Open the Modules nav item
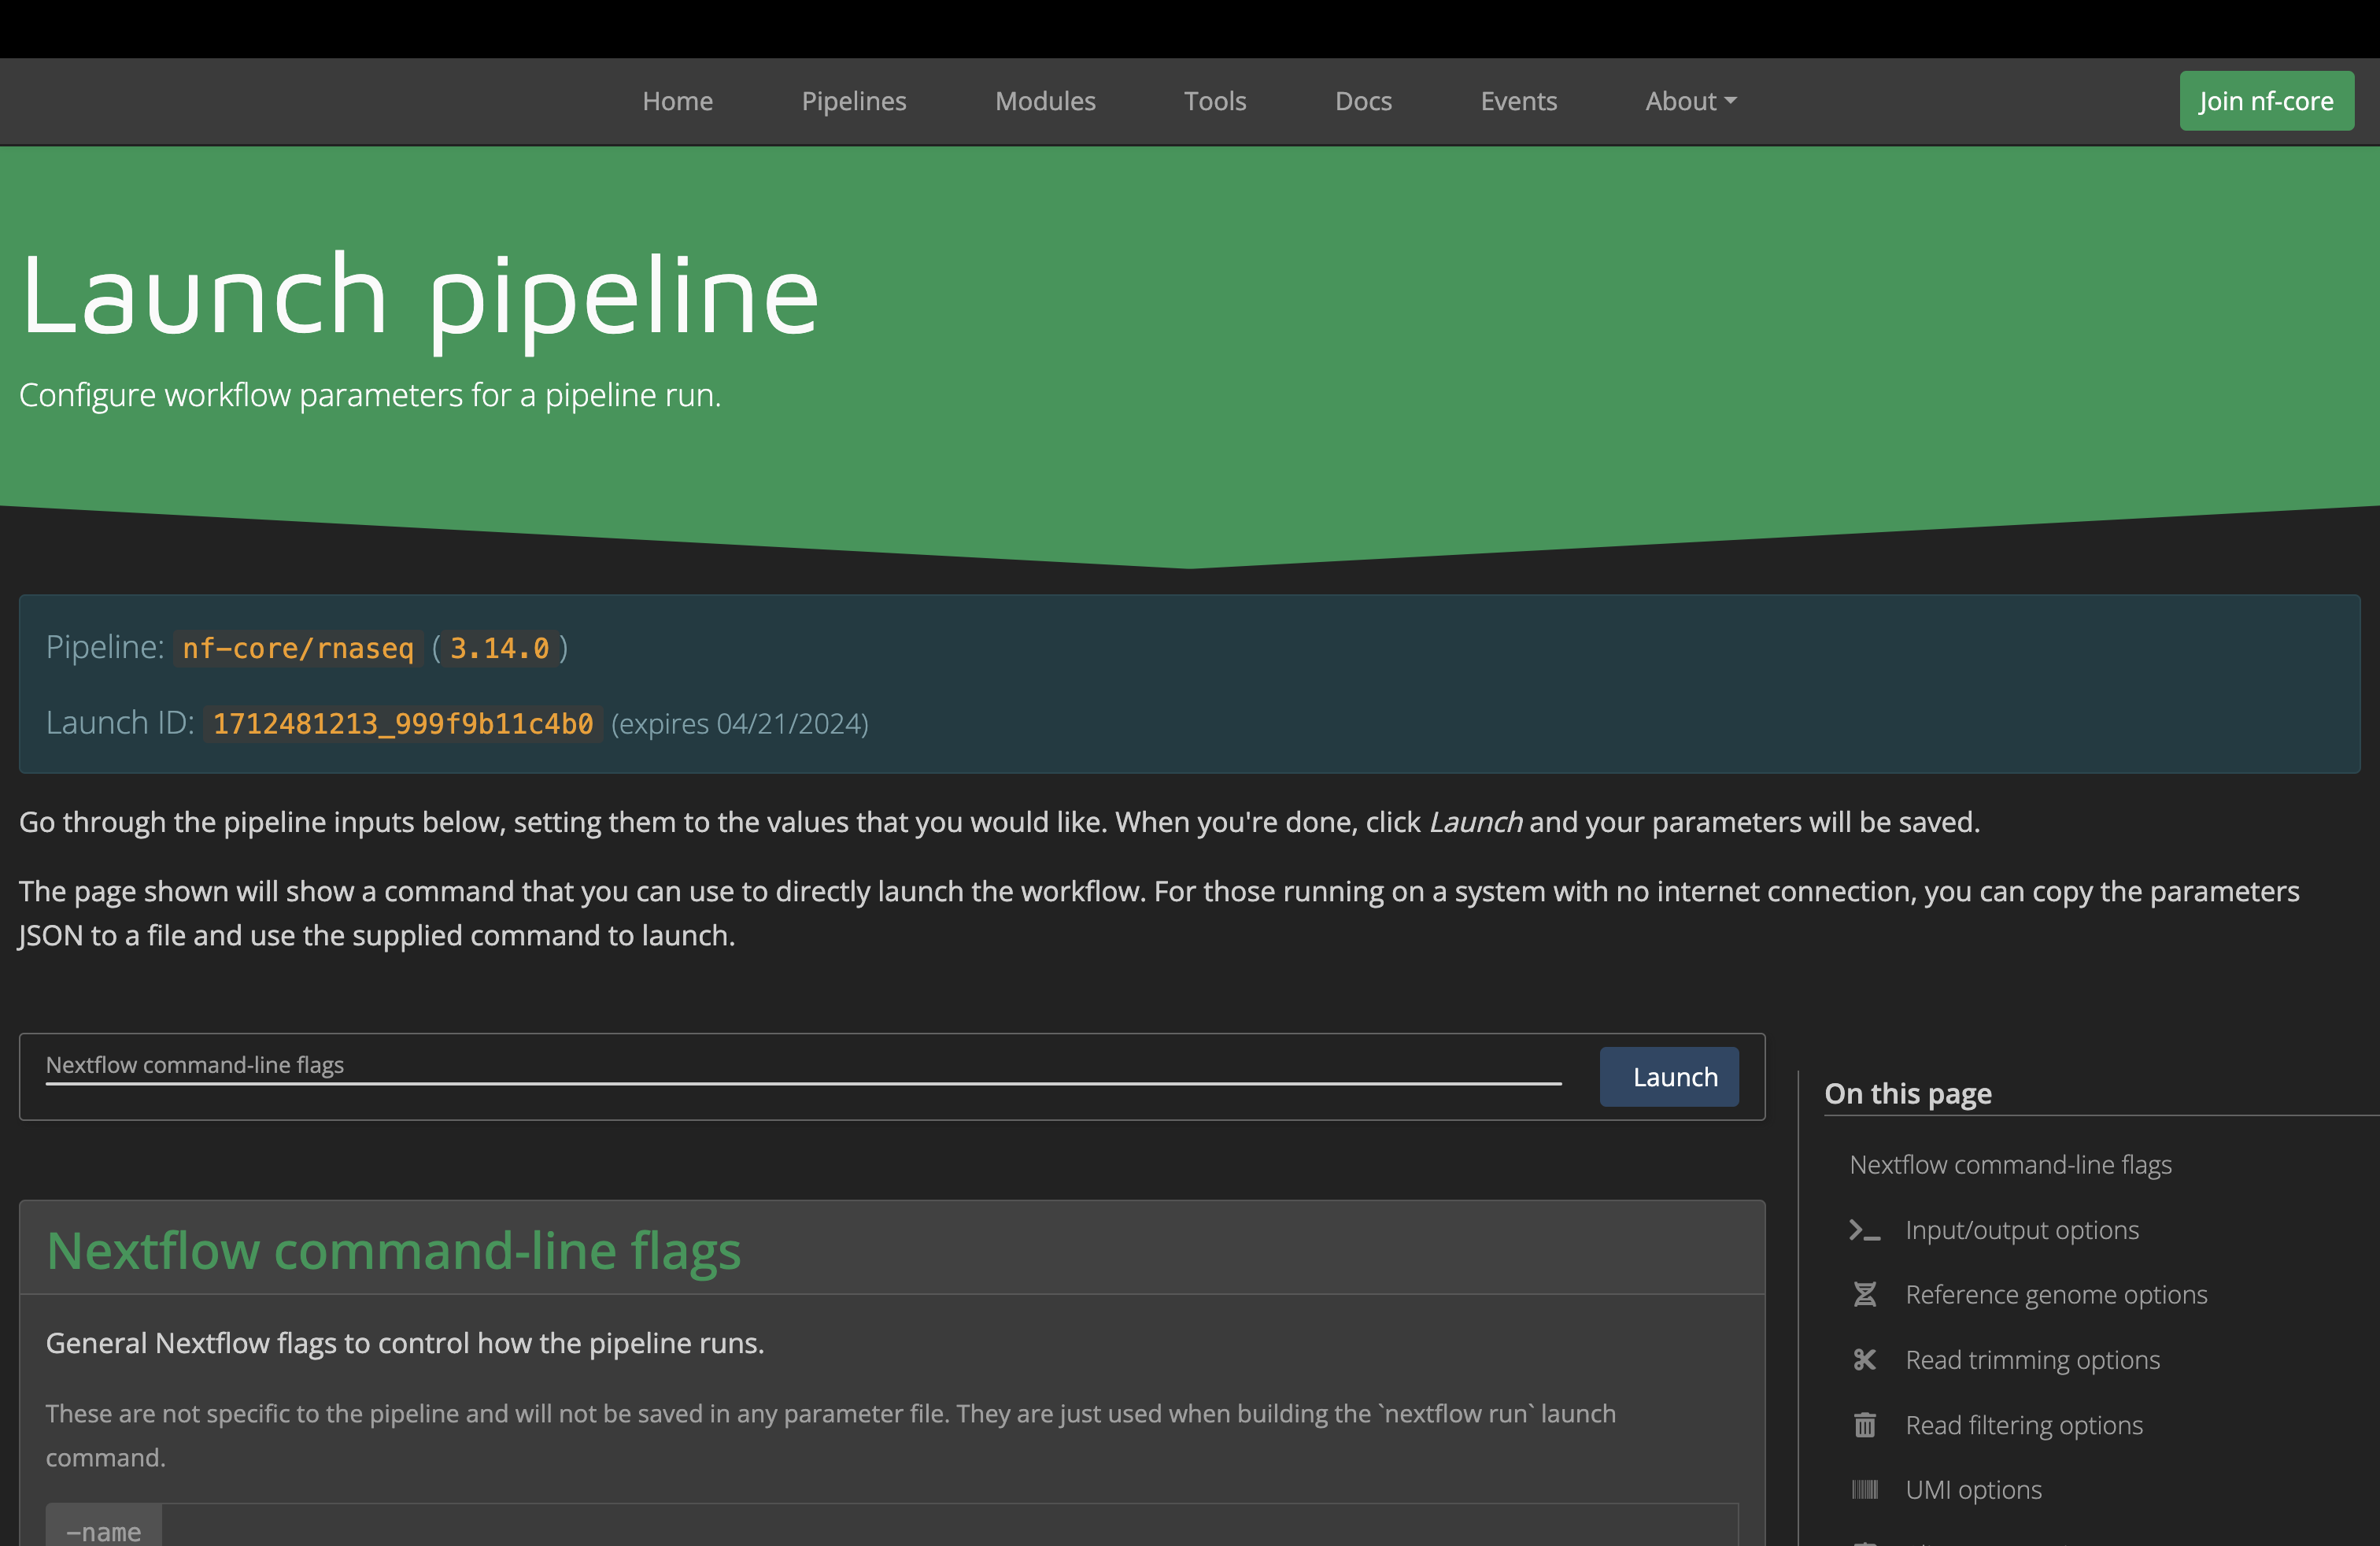 click(x=1045, y=101)
